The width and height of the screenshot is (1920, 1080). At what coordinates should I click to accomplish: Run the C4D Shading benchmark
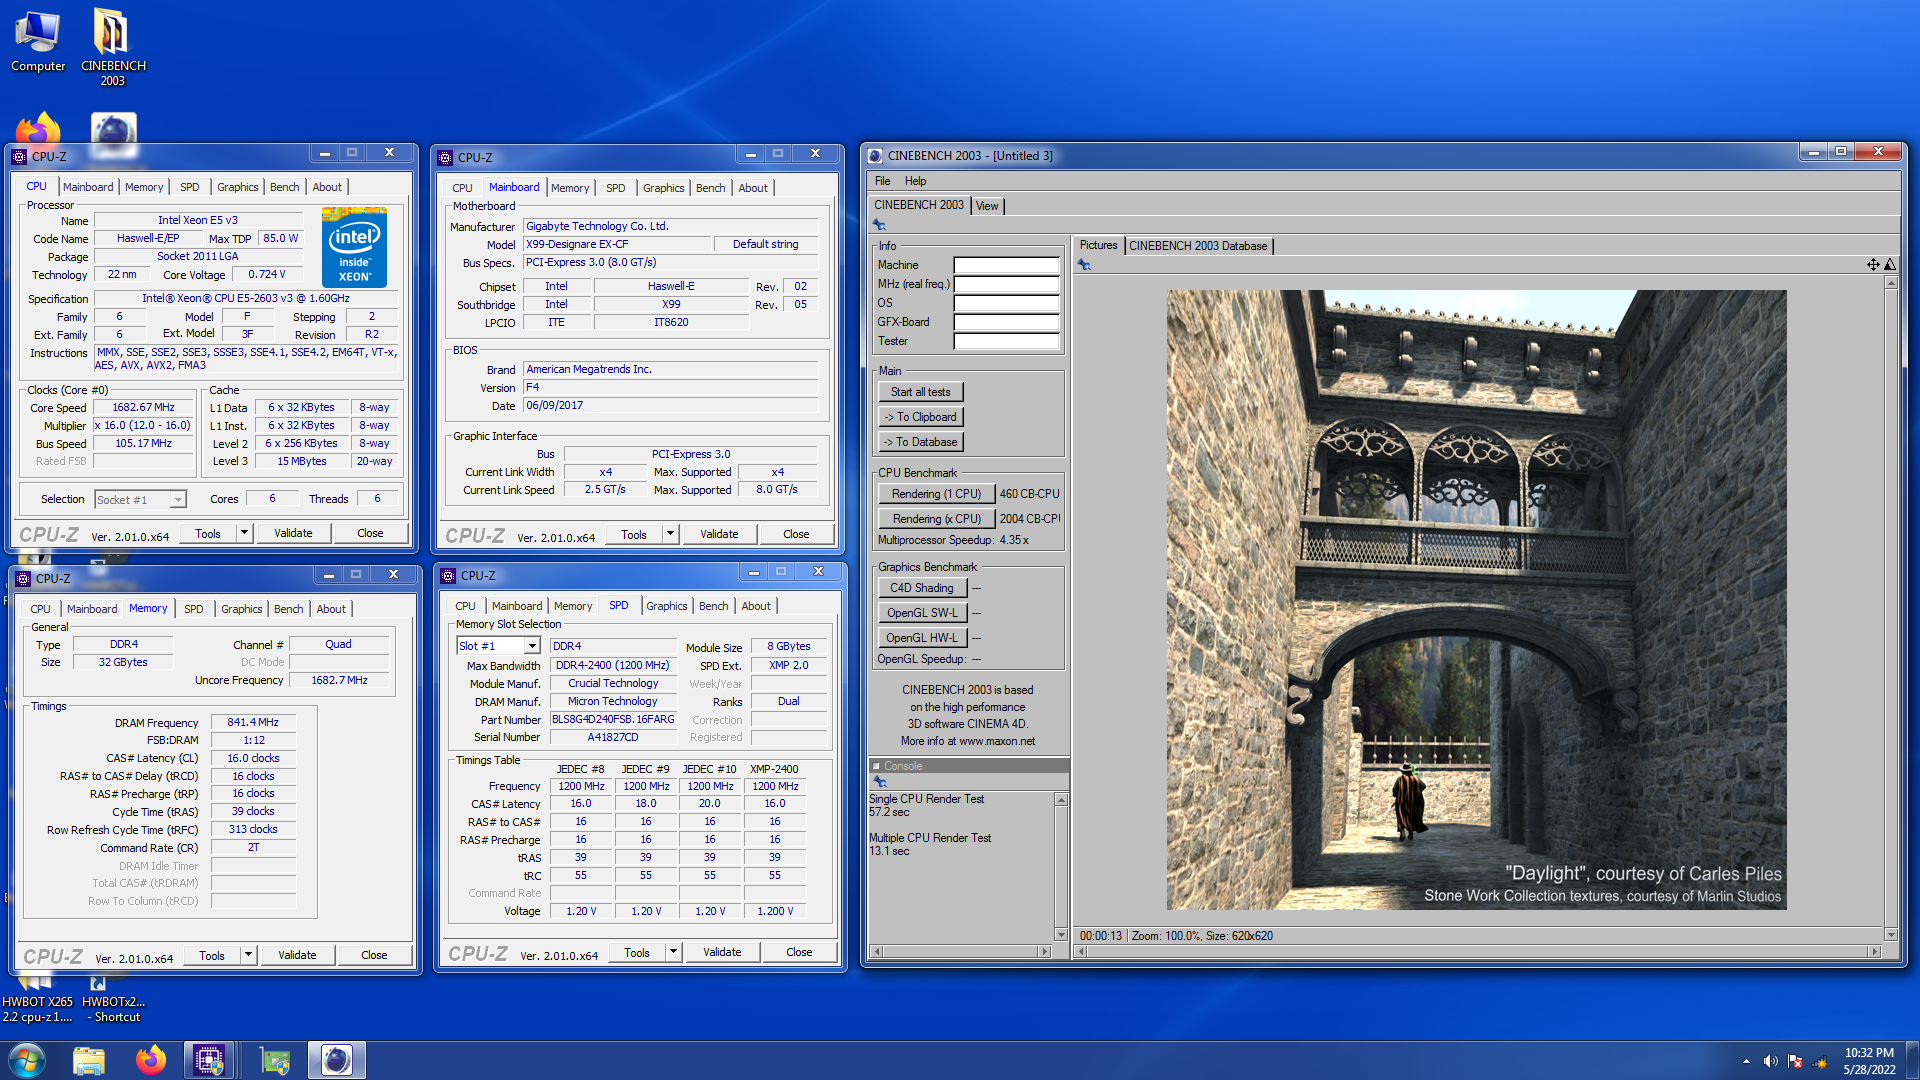tap(922, 588)
